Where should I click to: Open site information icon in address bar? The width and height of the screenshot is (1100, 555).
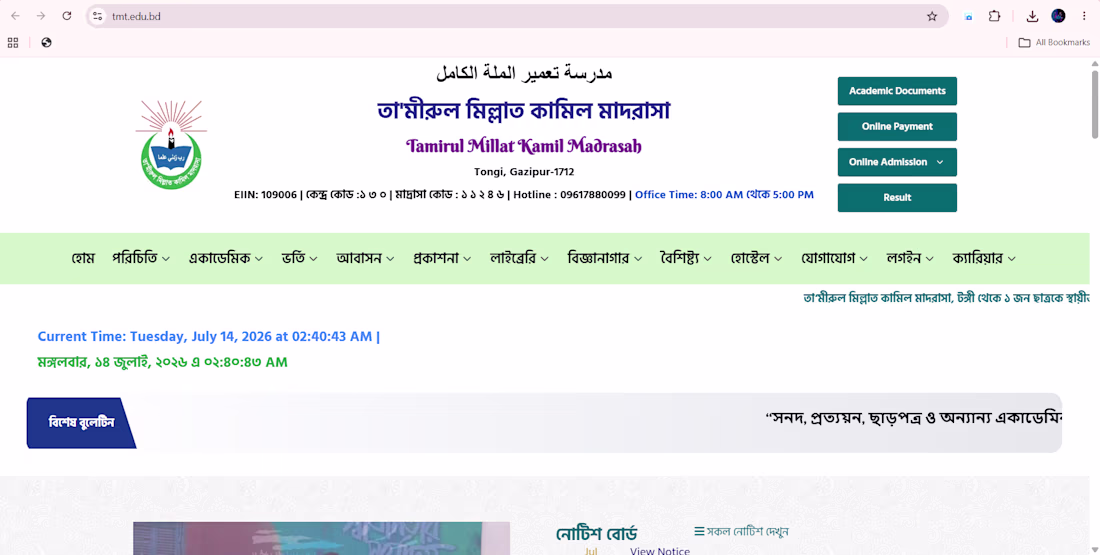98,16
